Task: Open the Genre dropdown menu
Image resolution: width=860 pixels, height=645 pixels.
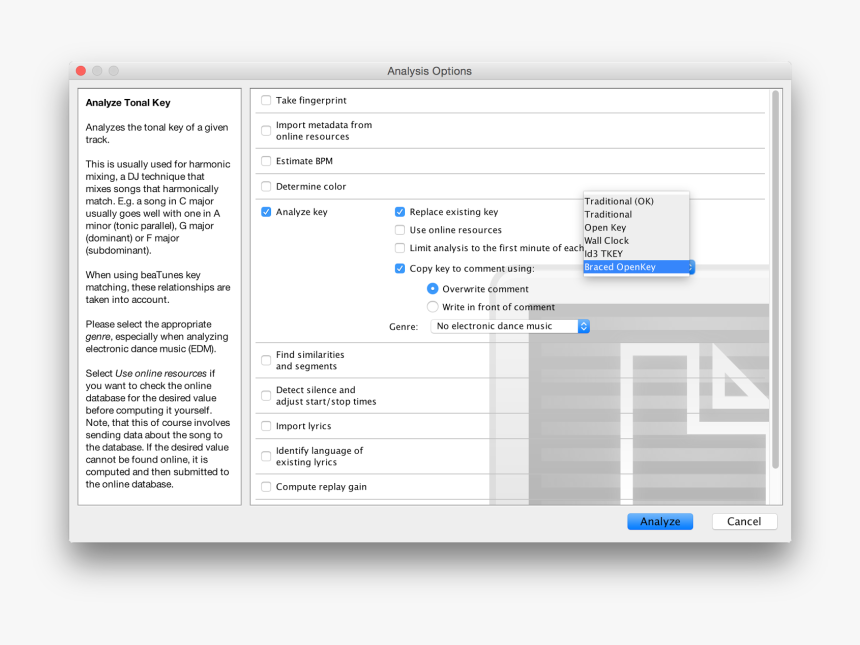Action: [510, 326]
